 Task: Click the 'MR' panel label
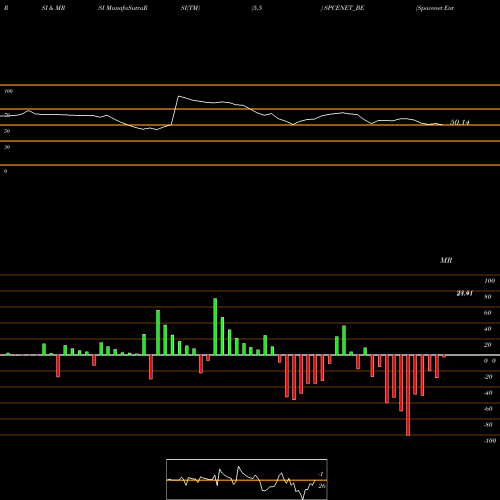tap(446, 260)
